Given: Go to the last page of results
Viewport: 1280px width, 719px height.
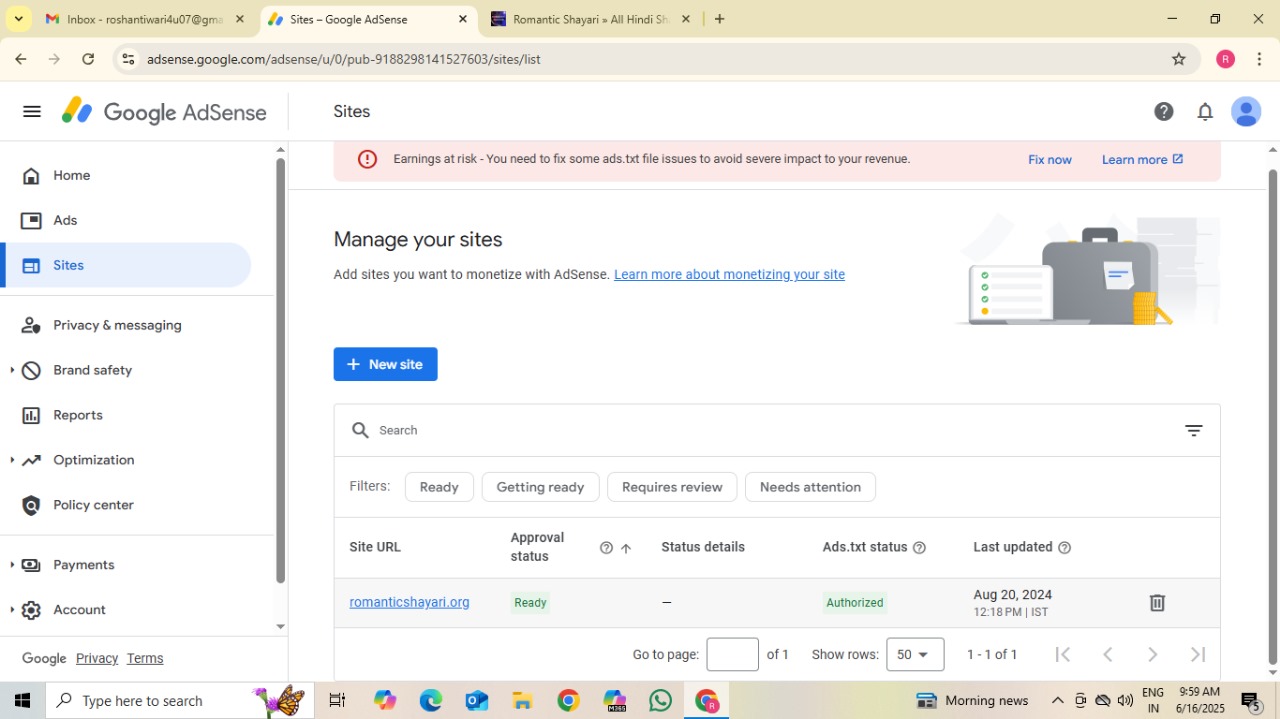Looking at the screenshot, I should pos(1198,654).
